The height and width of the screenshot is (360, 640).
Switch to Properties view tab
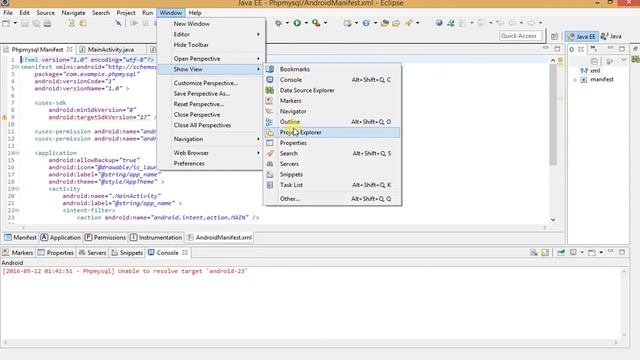pos(56,253)
